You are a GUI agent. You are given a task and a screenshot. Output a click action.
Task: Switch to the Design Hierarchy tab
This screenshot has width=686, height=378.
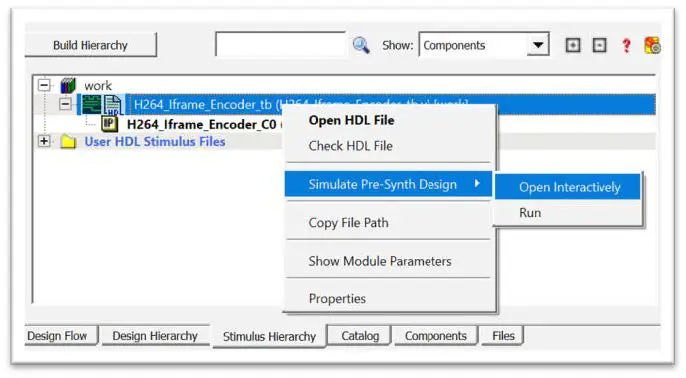tap(155, 336)
